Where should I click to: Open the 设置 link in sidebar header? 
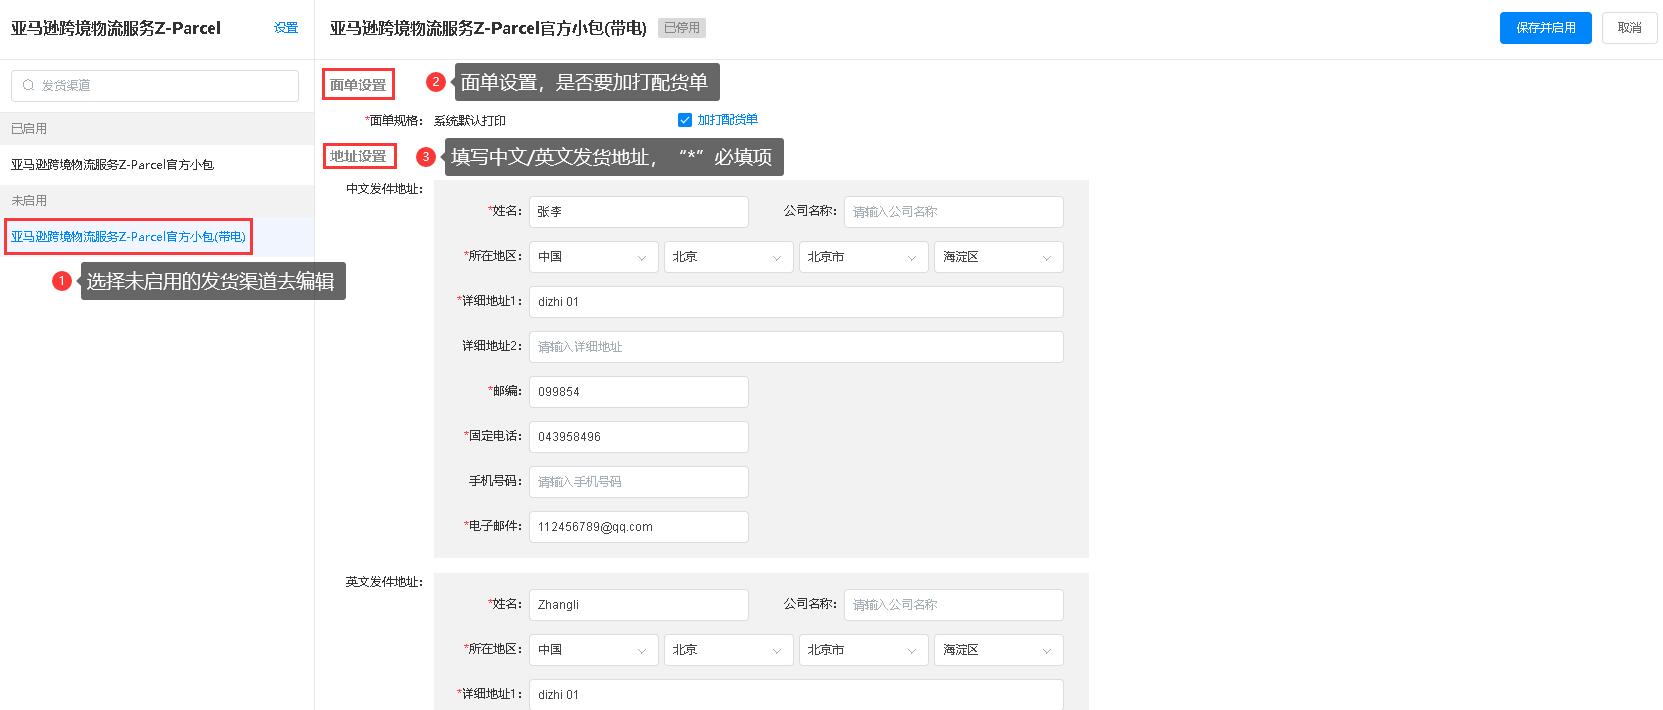pos(286,28)
